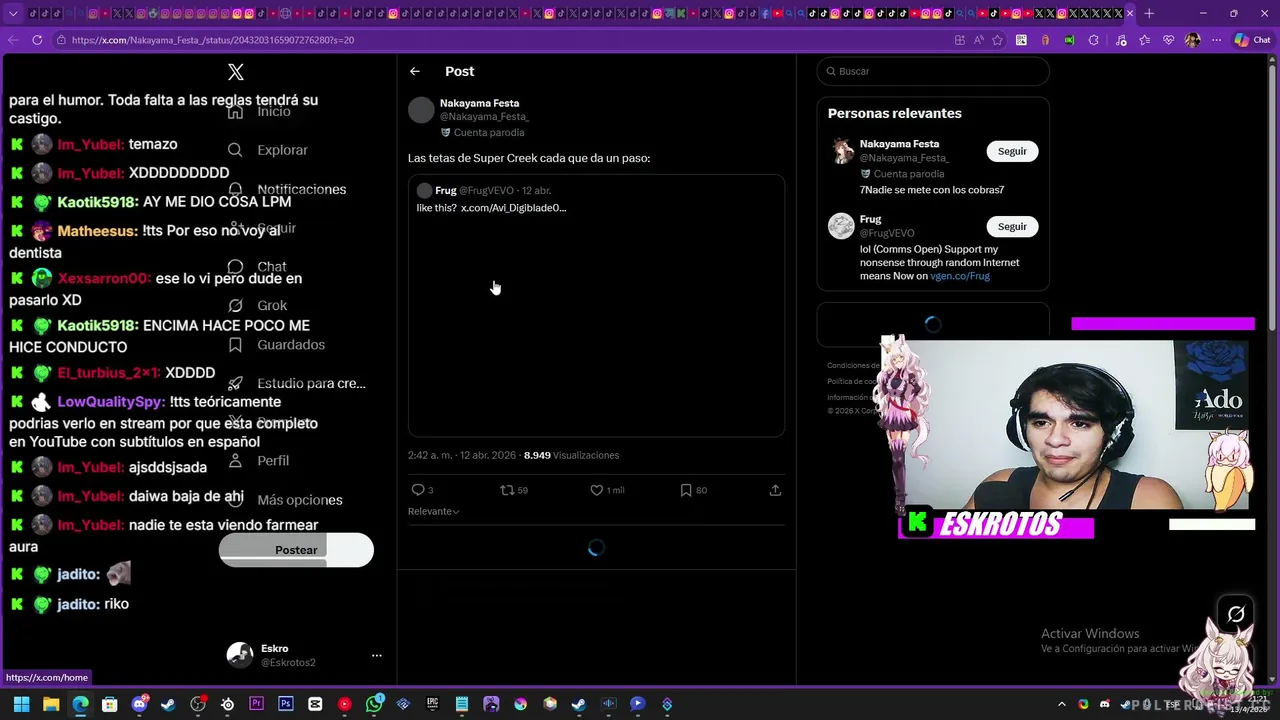Open Estudio para creadores sidebar item

(x=296, y=383)
